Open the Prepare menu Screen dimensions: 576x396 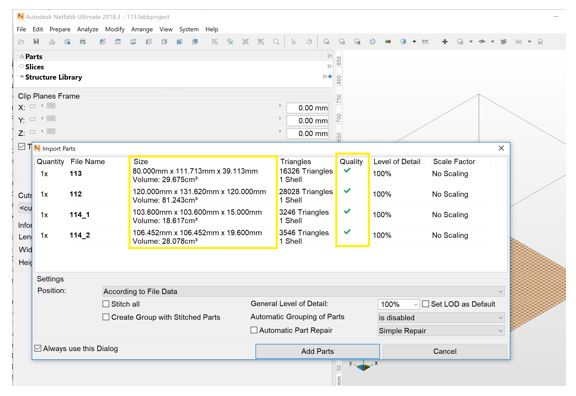point(60,29)
